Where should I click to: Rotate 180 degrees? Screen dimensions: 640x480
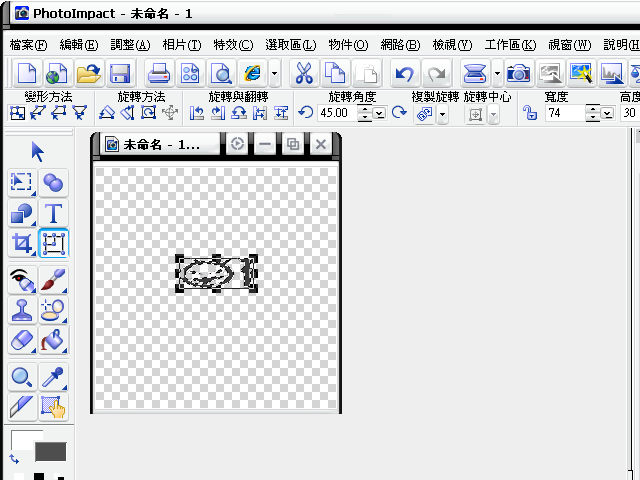[239, 113]
